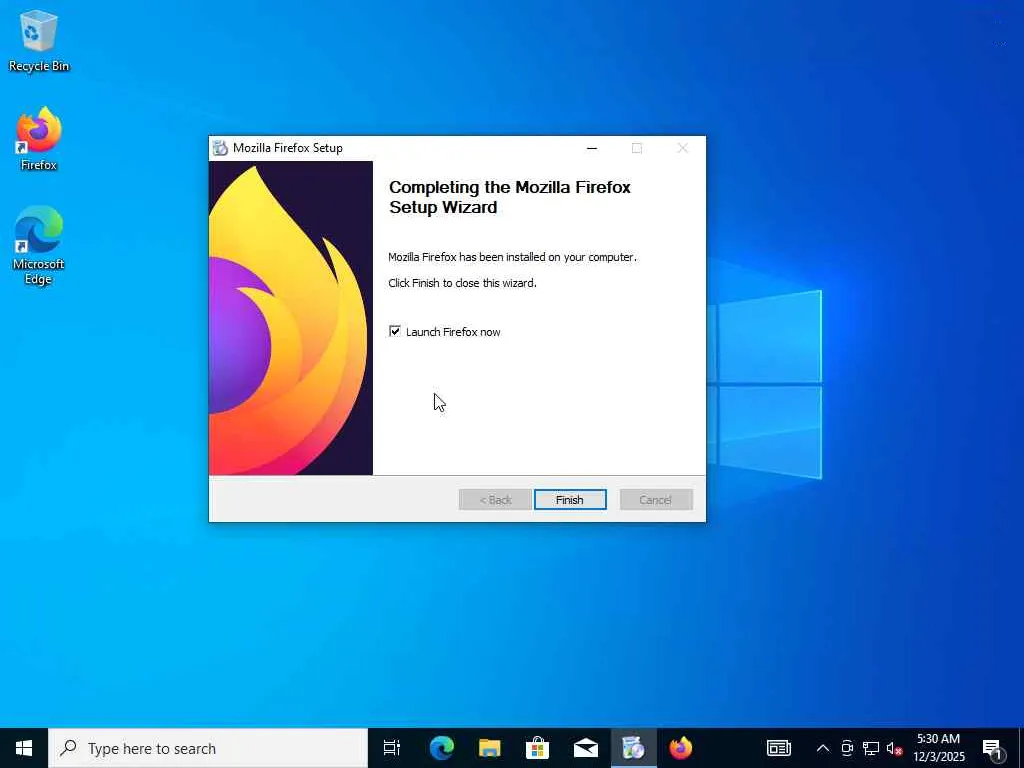The image size is (1024, 768).
Task: Expand the hidden system tray icons chevron
Action: (823, 748)
